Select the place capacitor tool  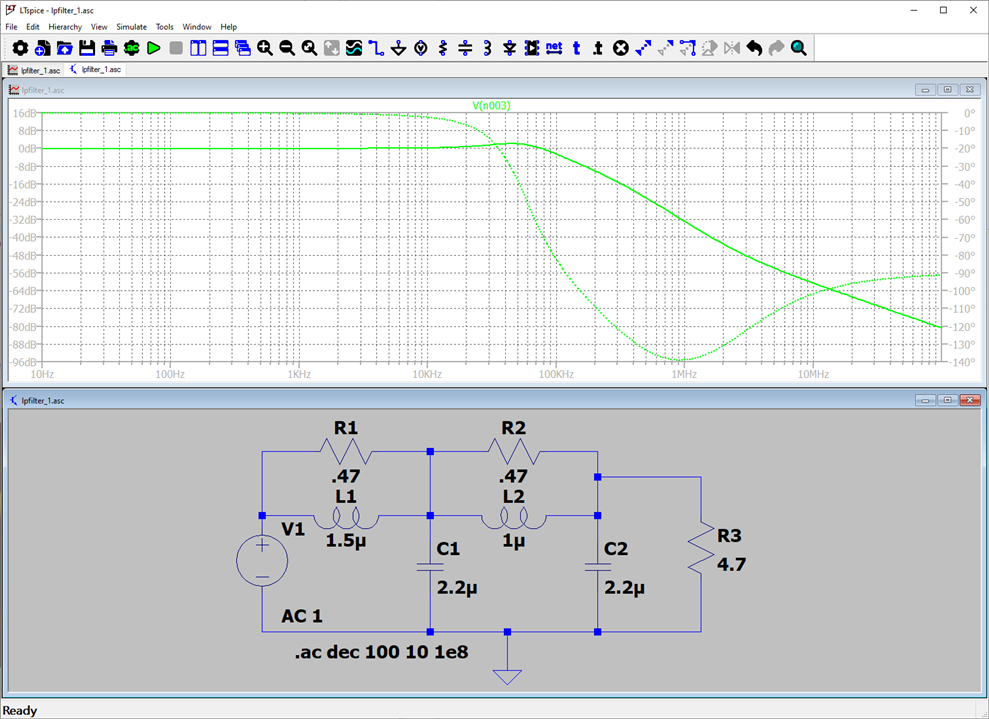point(465,48)
